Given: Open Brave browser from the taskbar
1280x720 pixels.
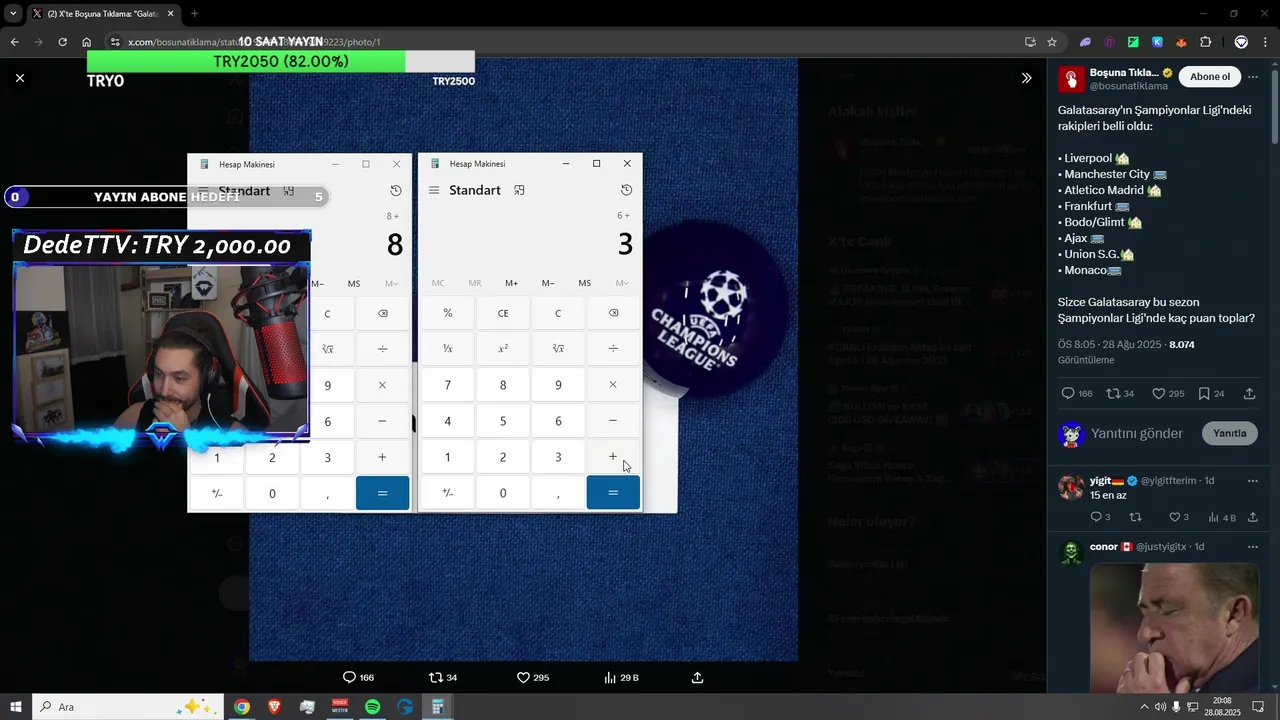Looking at the screenshot, I should click(274, 707).
